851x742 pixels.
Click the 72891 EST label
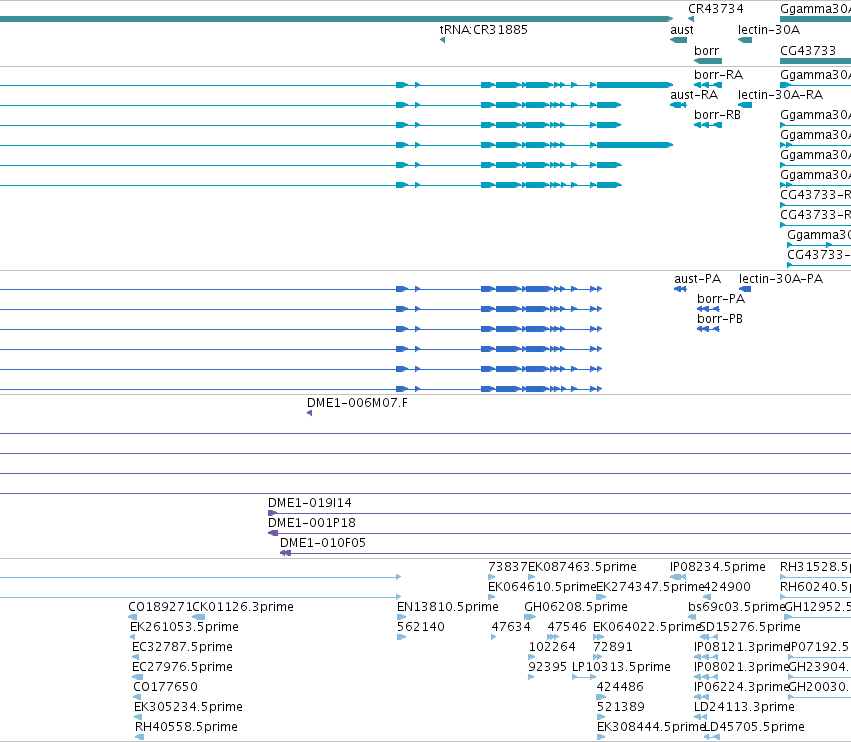613,647
